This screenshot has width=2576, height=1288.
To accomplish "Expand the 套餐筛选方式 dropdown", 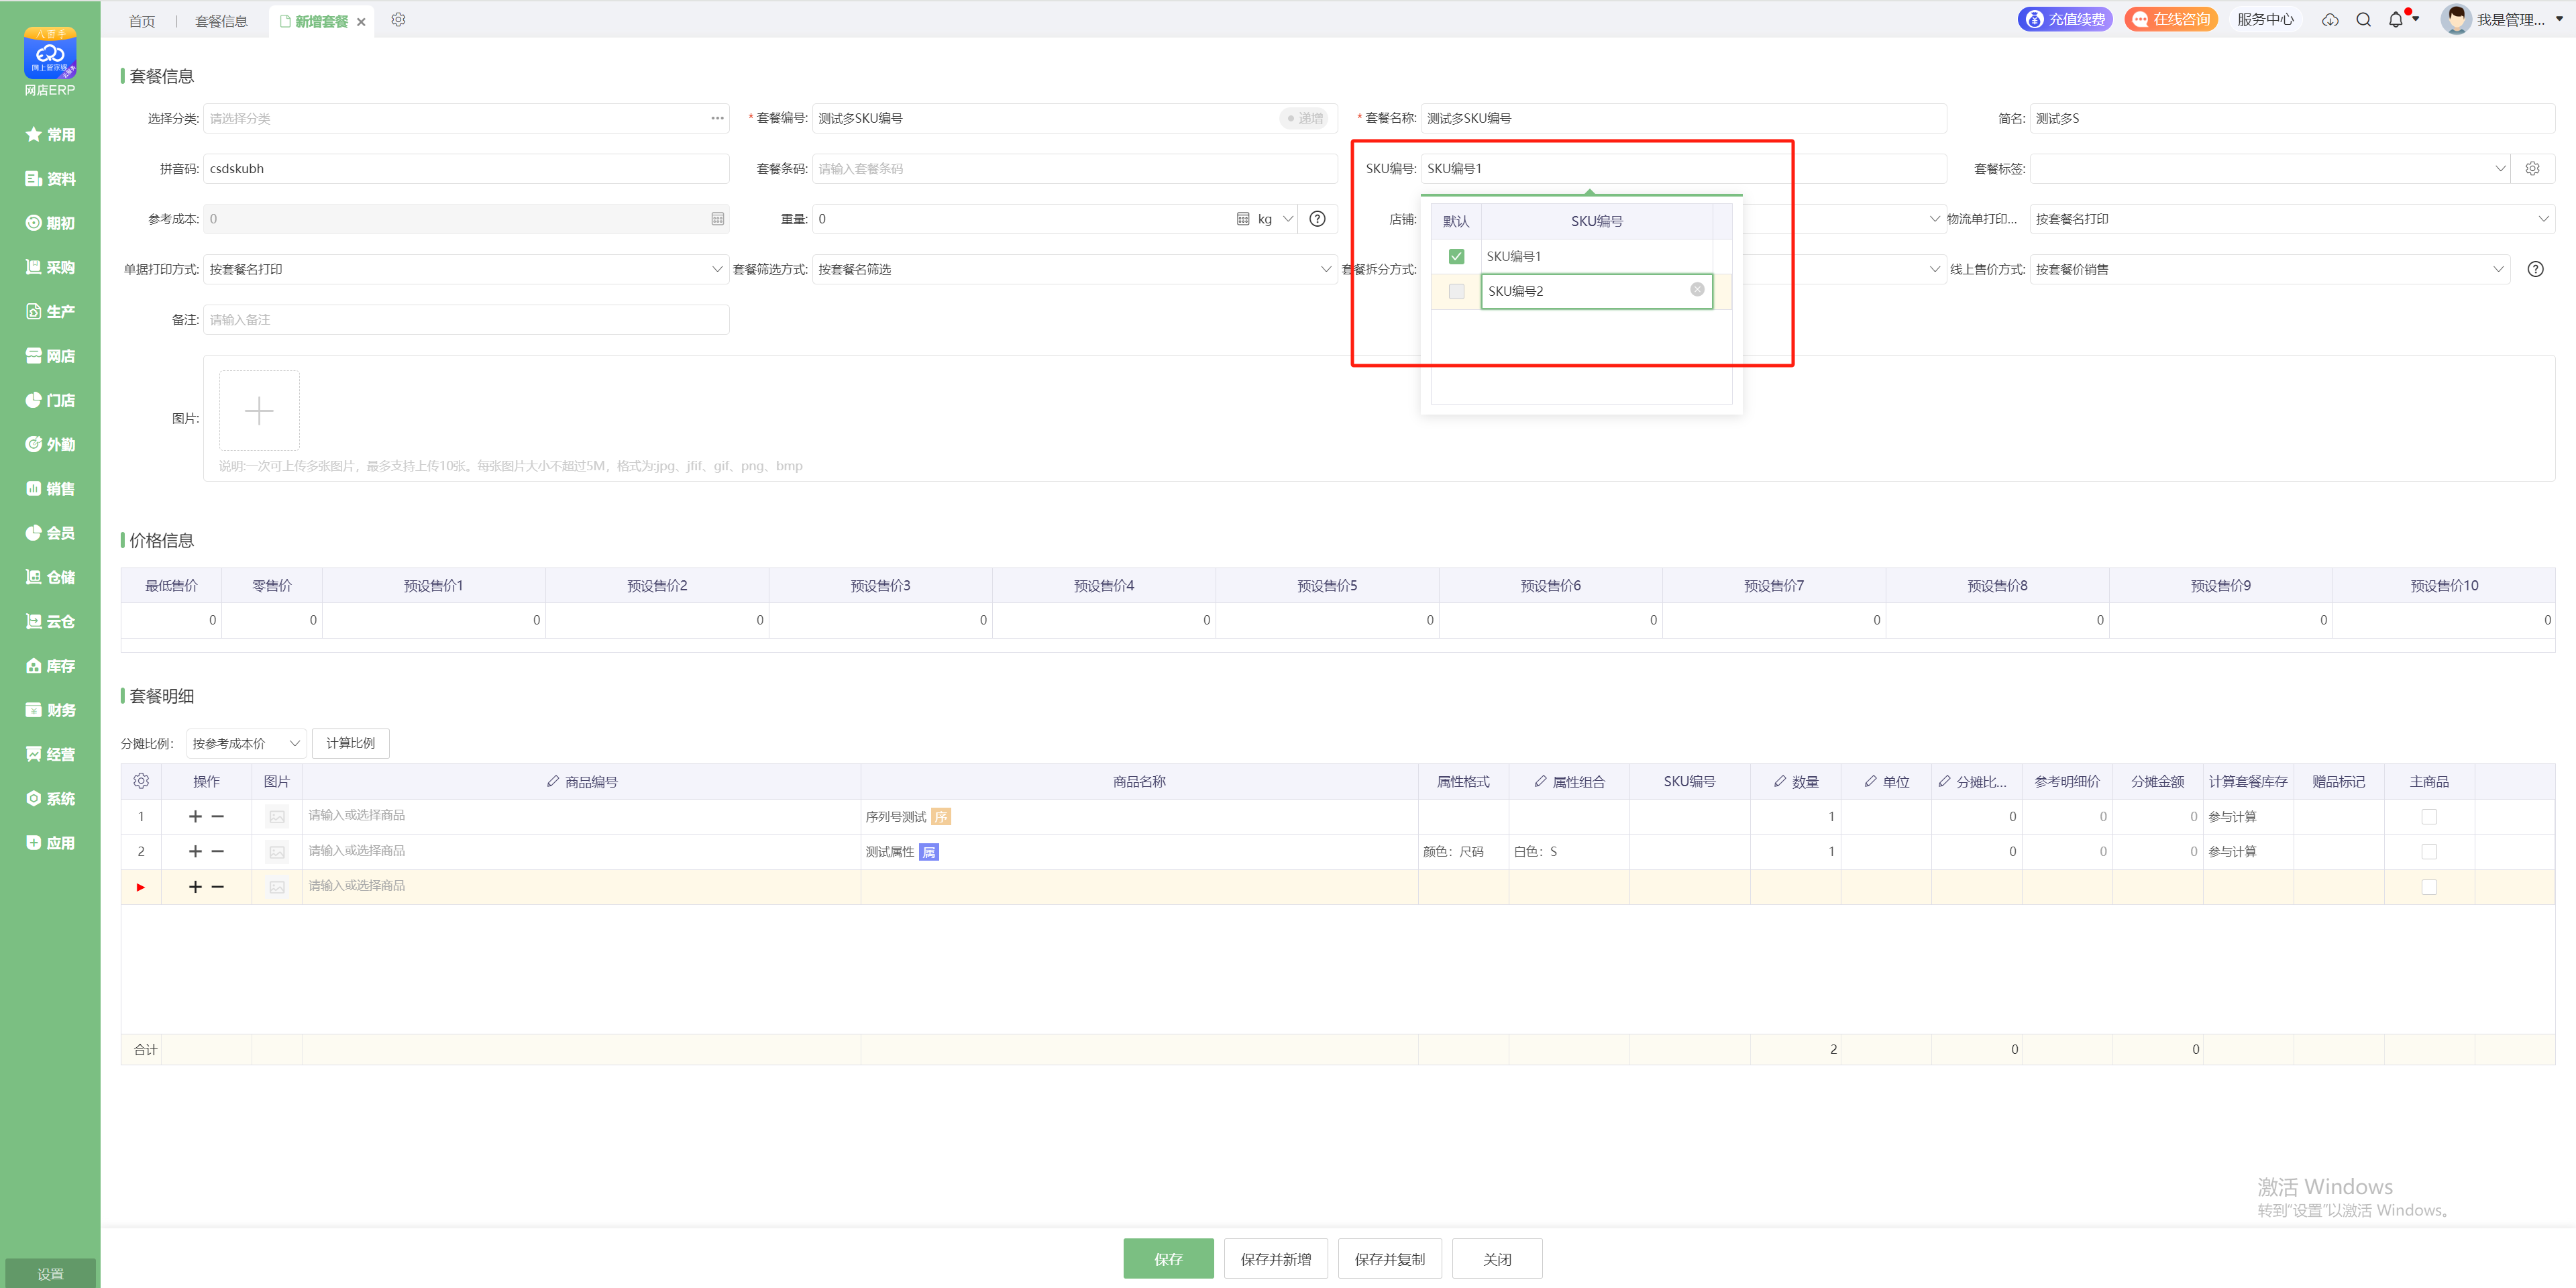I will coord(1326,269).
